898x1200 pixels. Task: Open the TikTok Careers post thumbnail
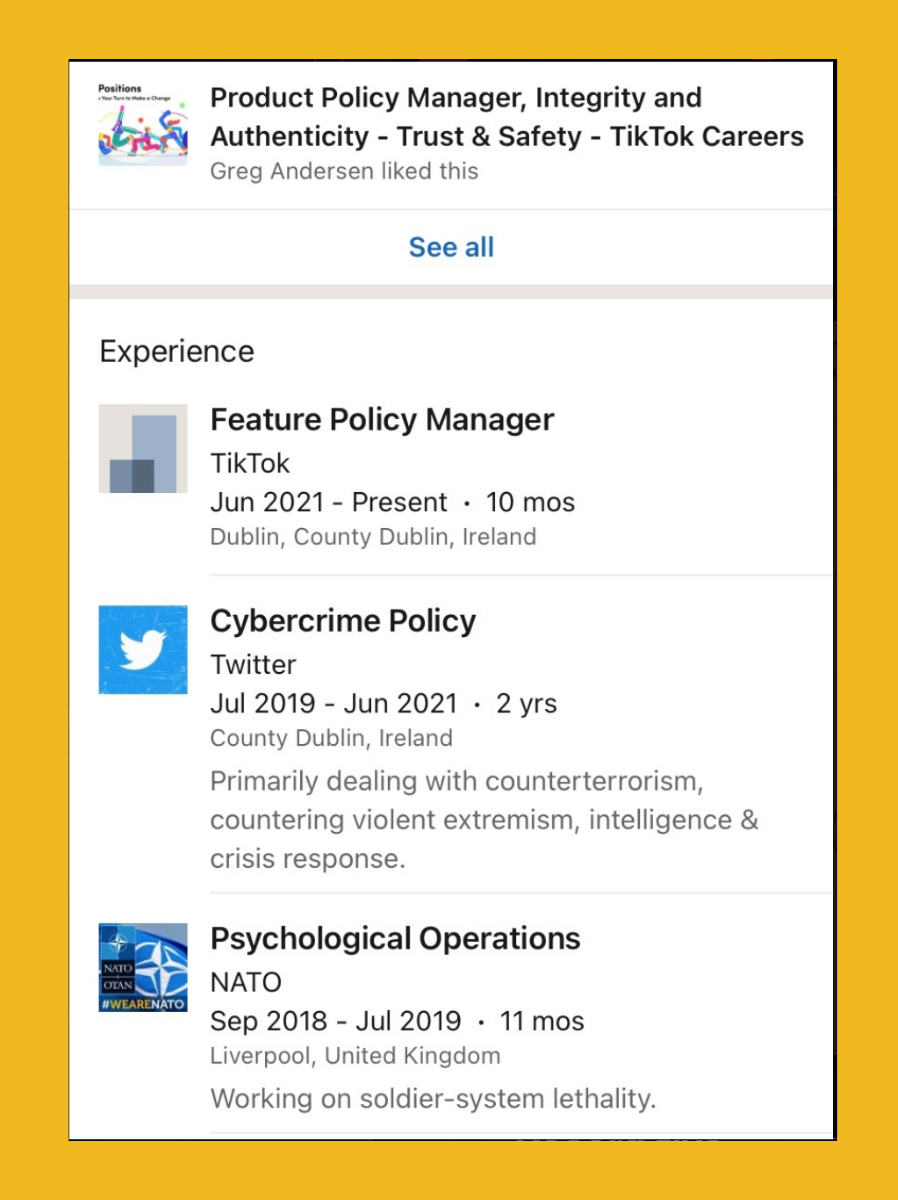click(x=143, y=125)
